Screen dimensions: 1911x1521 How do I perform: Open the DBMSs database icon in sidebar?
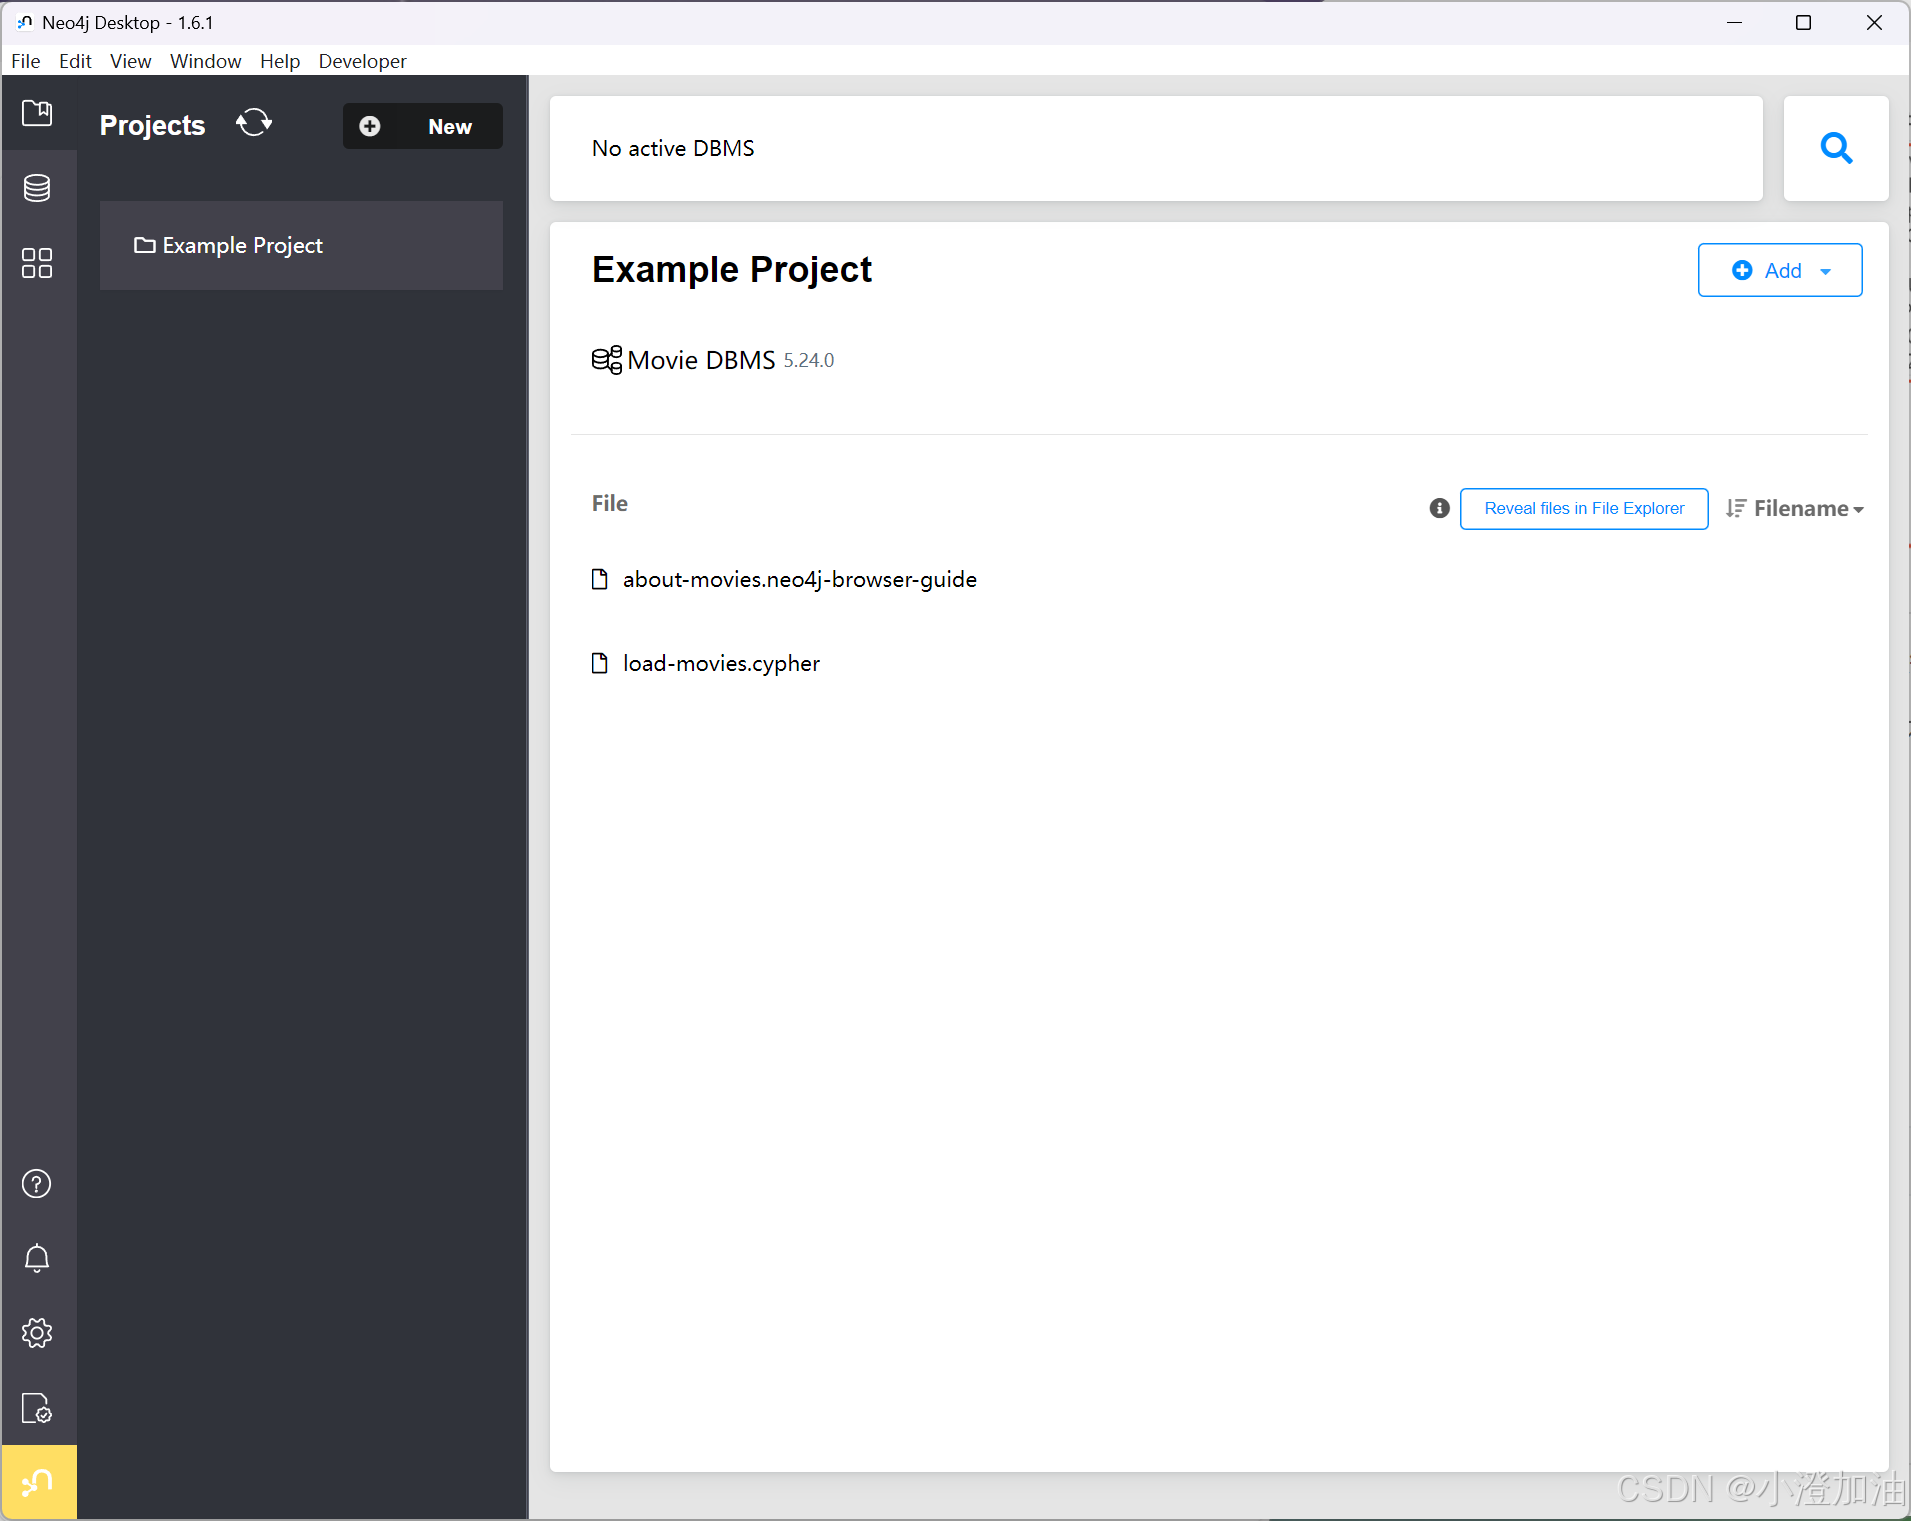(x=38, y=188)
